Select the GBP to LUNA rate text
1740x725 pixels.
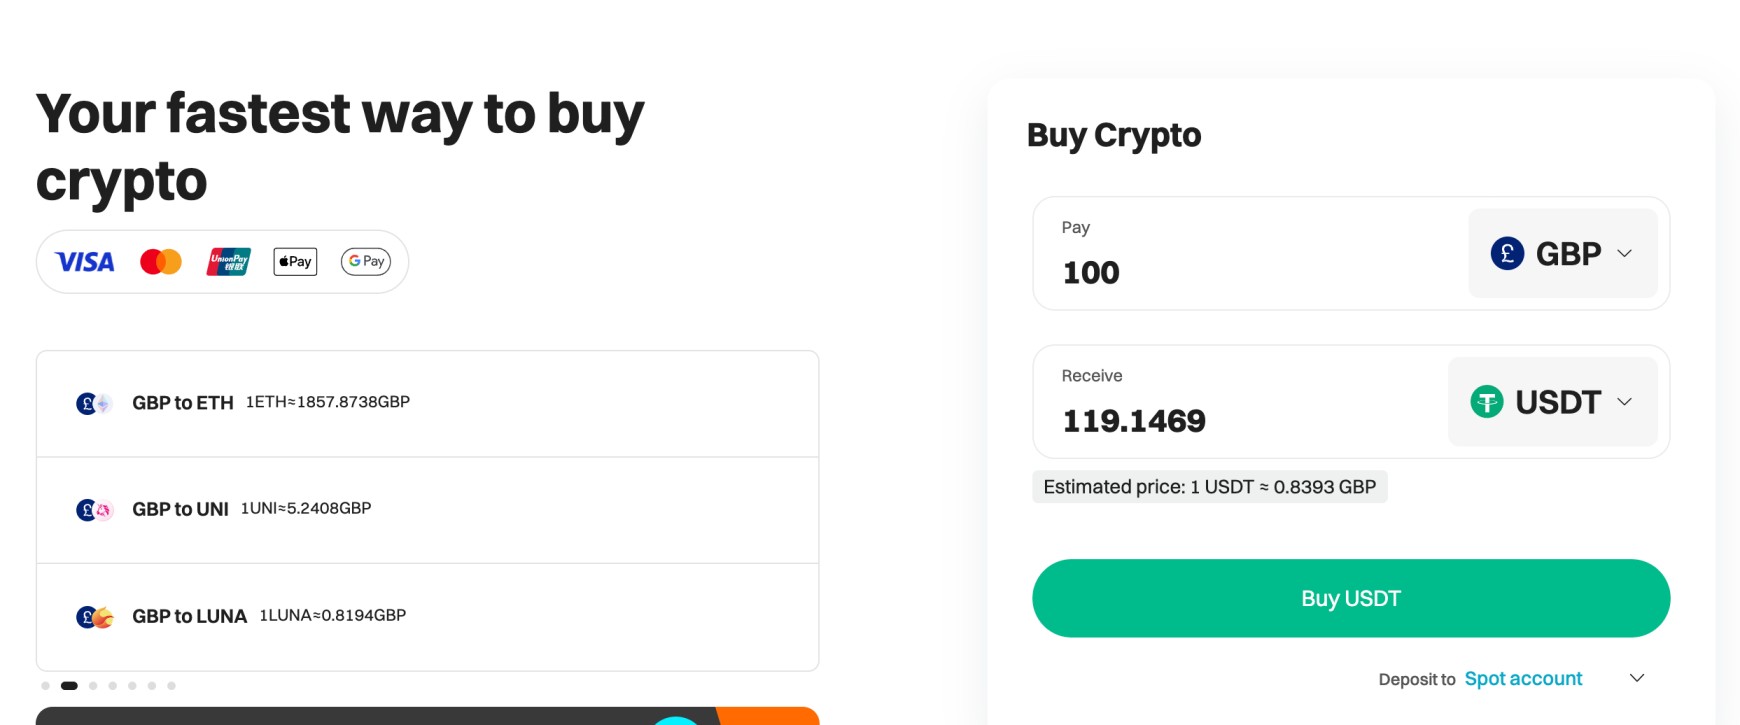tap(333, 616)
